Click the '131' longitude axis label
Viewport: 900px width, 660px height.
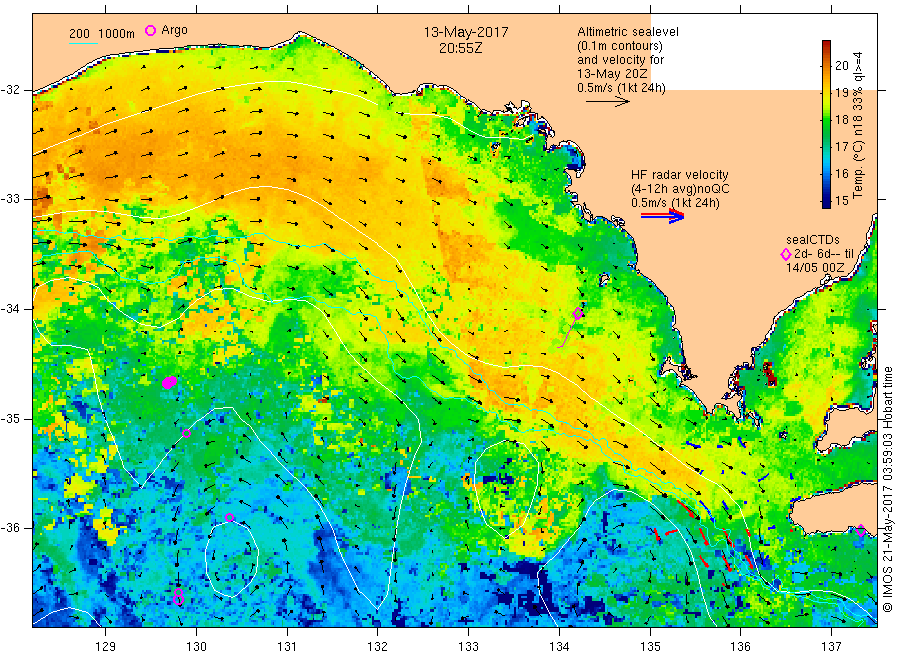(287, 647)
